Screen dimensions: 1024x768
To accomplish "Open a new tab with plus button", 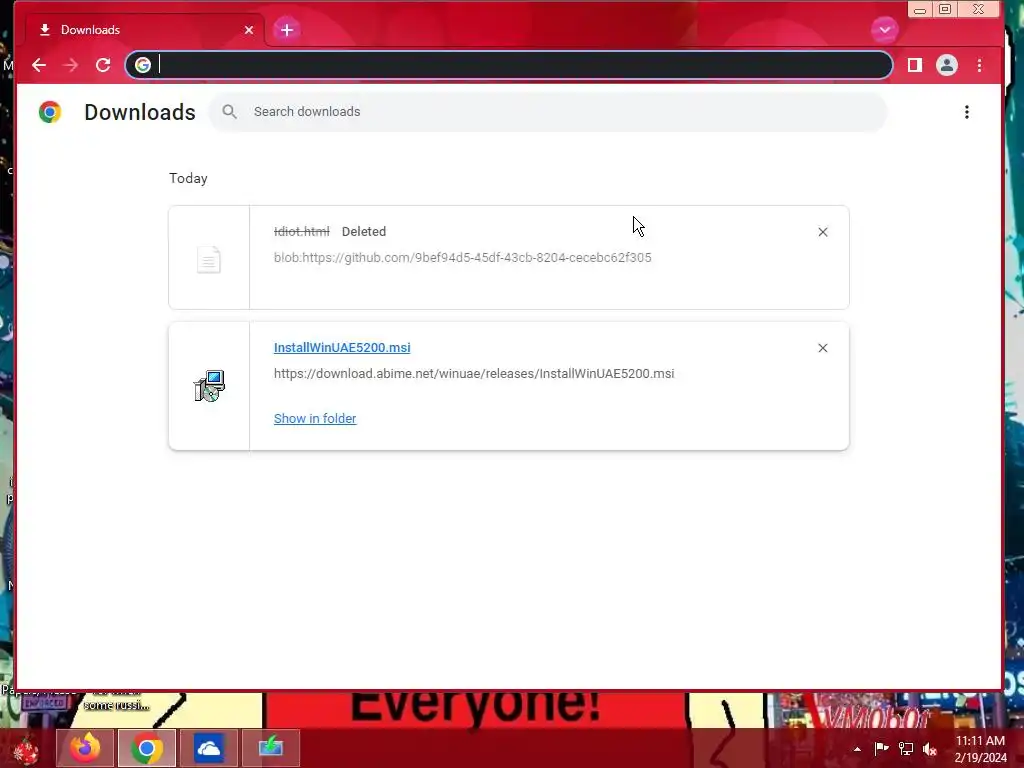I will (287, 30).
